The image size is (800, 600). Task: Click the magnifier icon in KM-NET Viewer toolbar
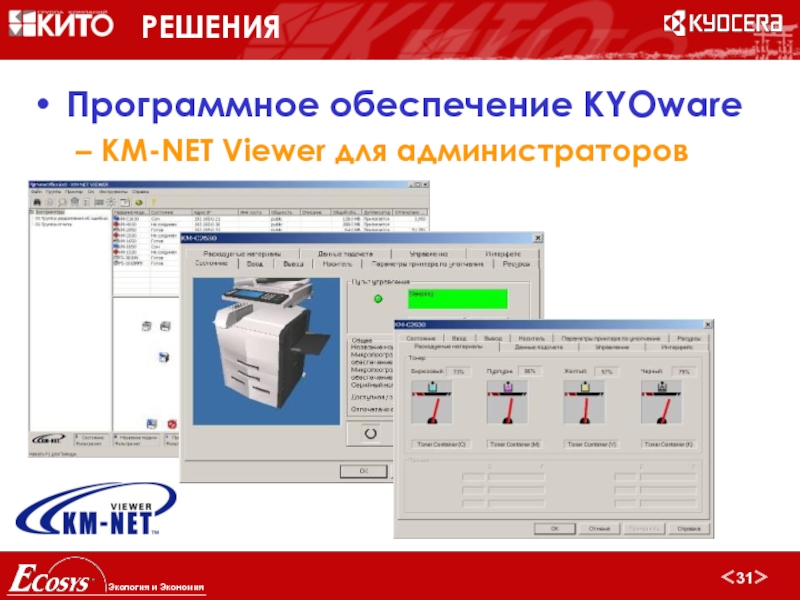click(x=62, y=202)
